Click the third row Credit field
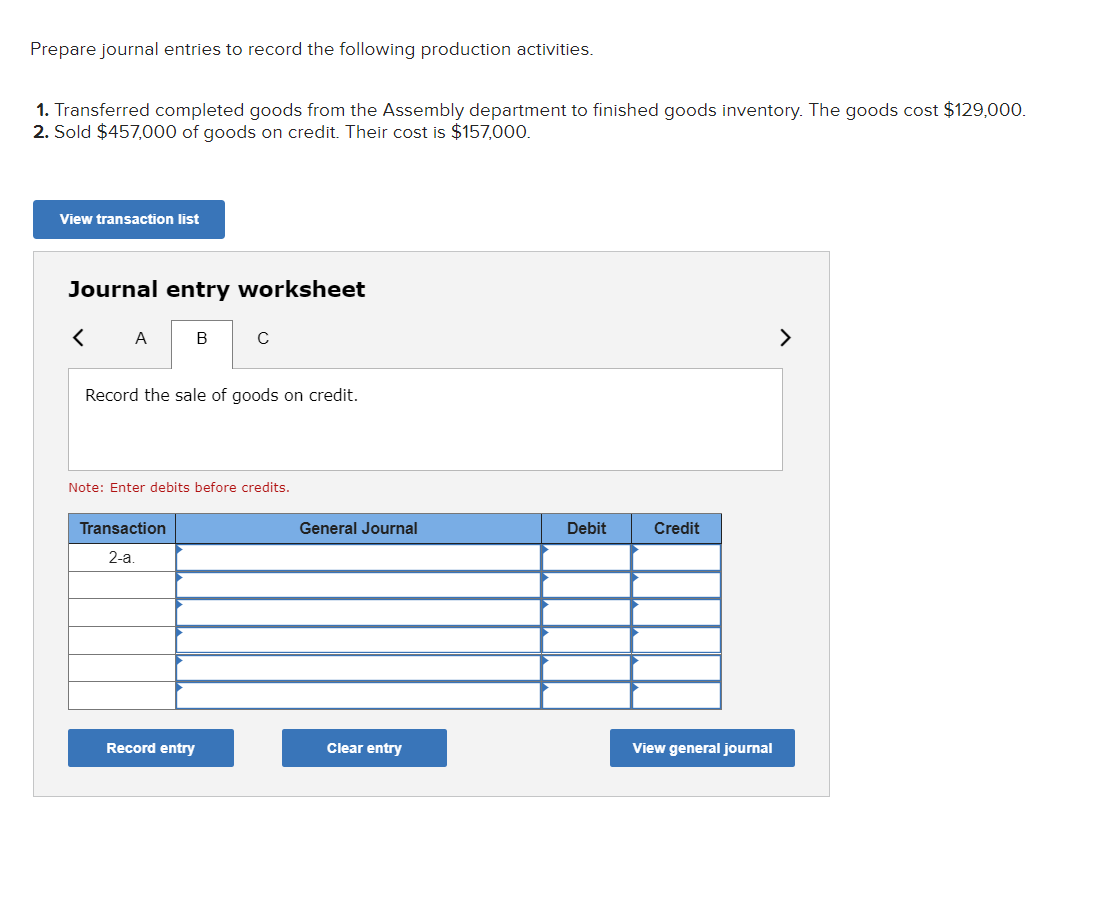This screenshot has width=1102, height=898. pos(676,613)
